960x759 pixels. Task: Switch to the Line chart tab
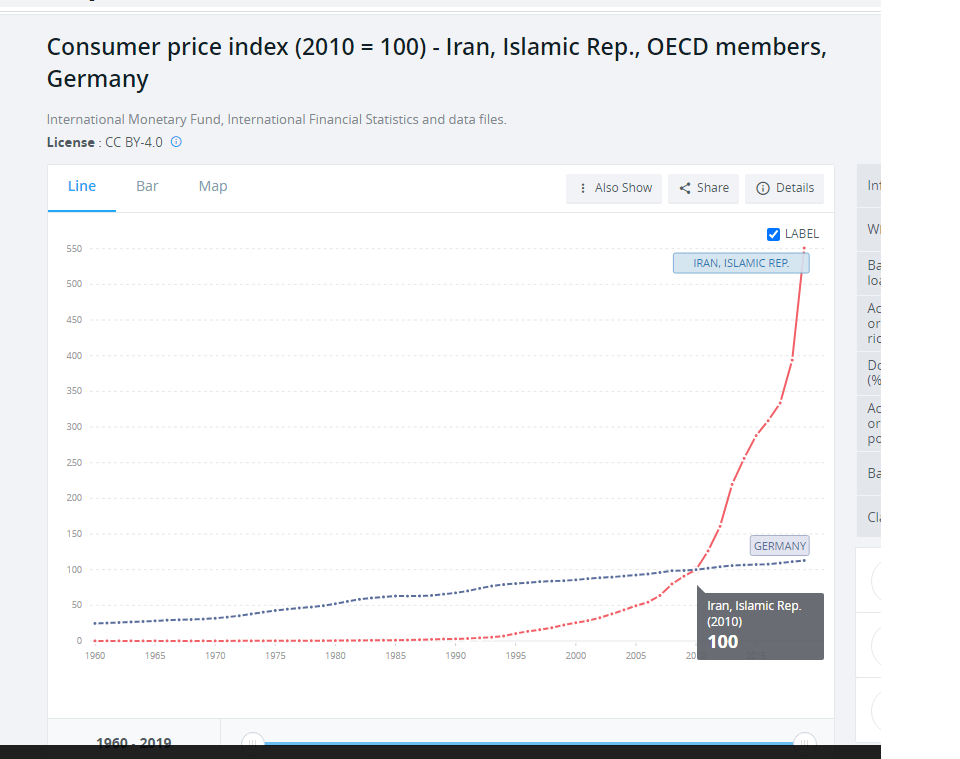coord(82,186)
